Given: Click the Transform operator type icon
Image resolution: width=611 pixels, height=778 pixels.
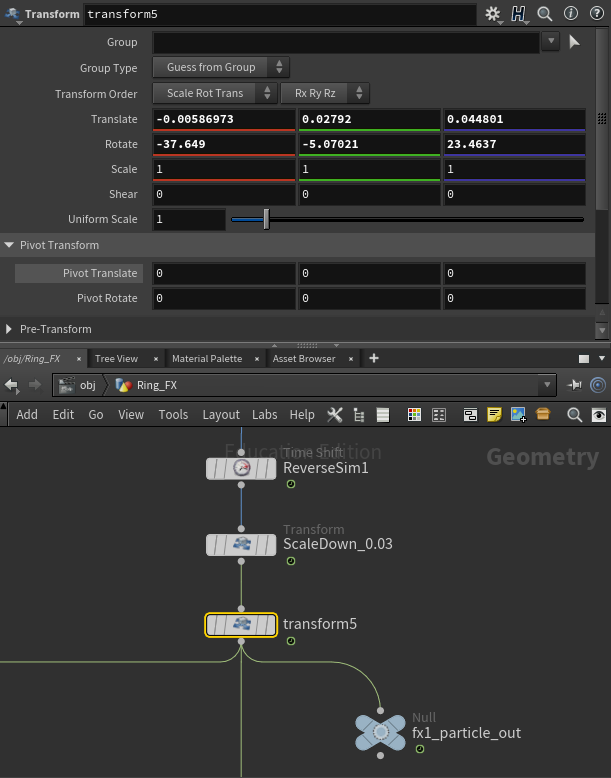Looking at the screenshot, I should coord(12,14).
